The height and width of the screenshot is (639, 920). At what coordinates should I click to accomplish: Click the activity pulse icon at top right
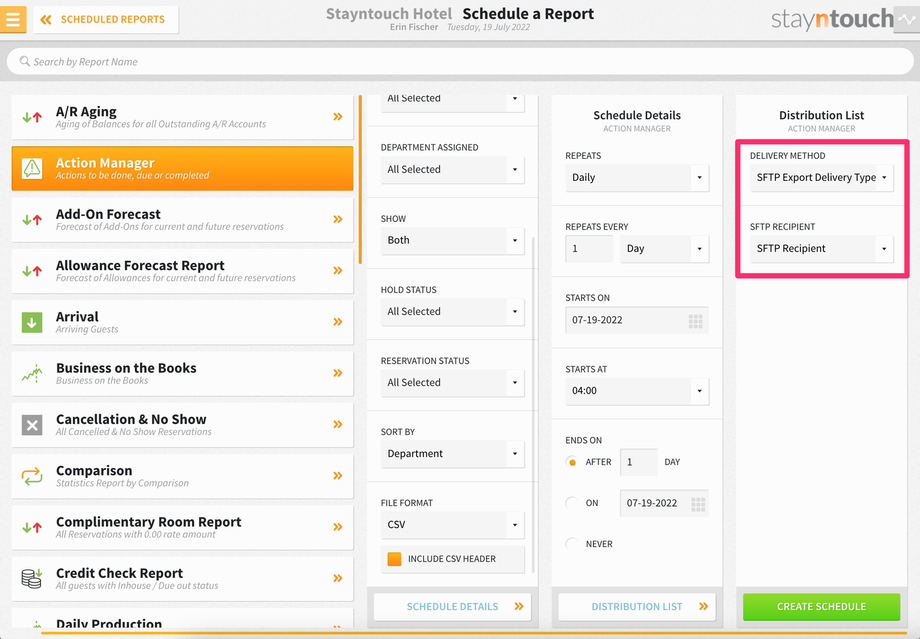tap(908, 20)
